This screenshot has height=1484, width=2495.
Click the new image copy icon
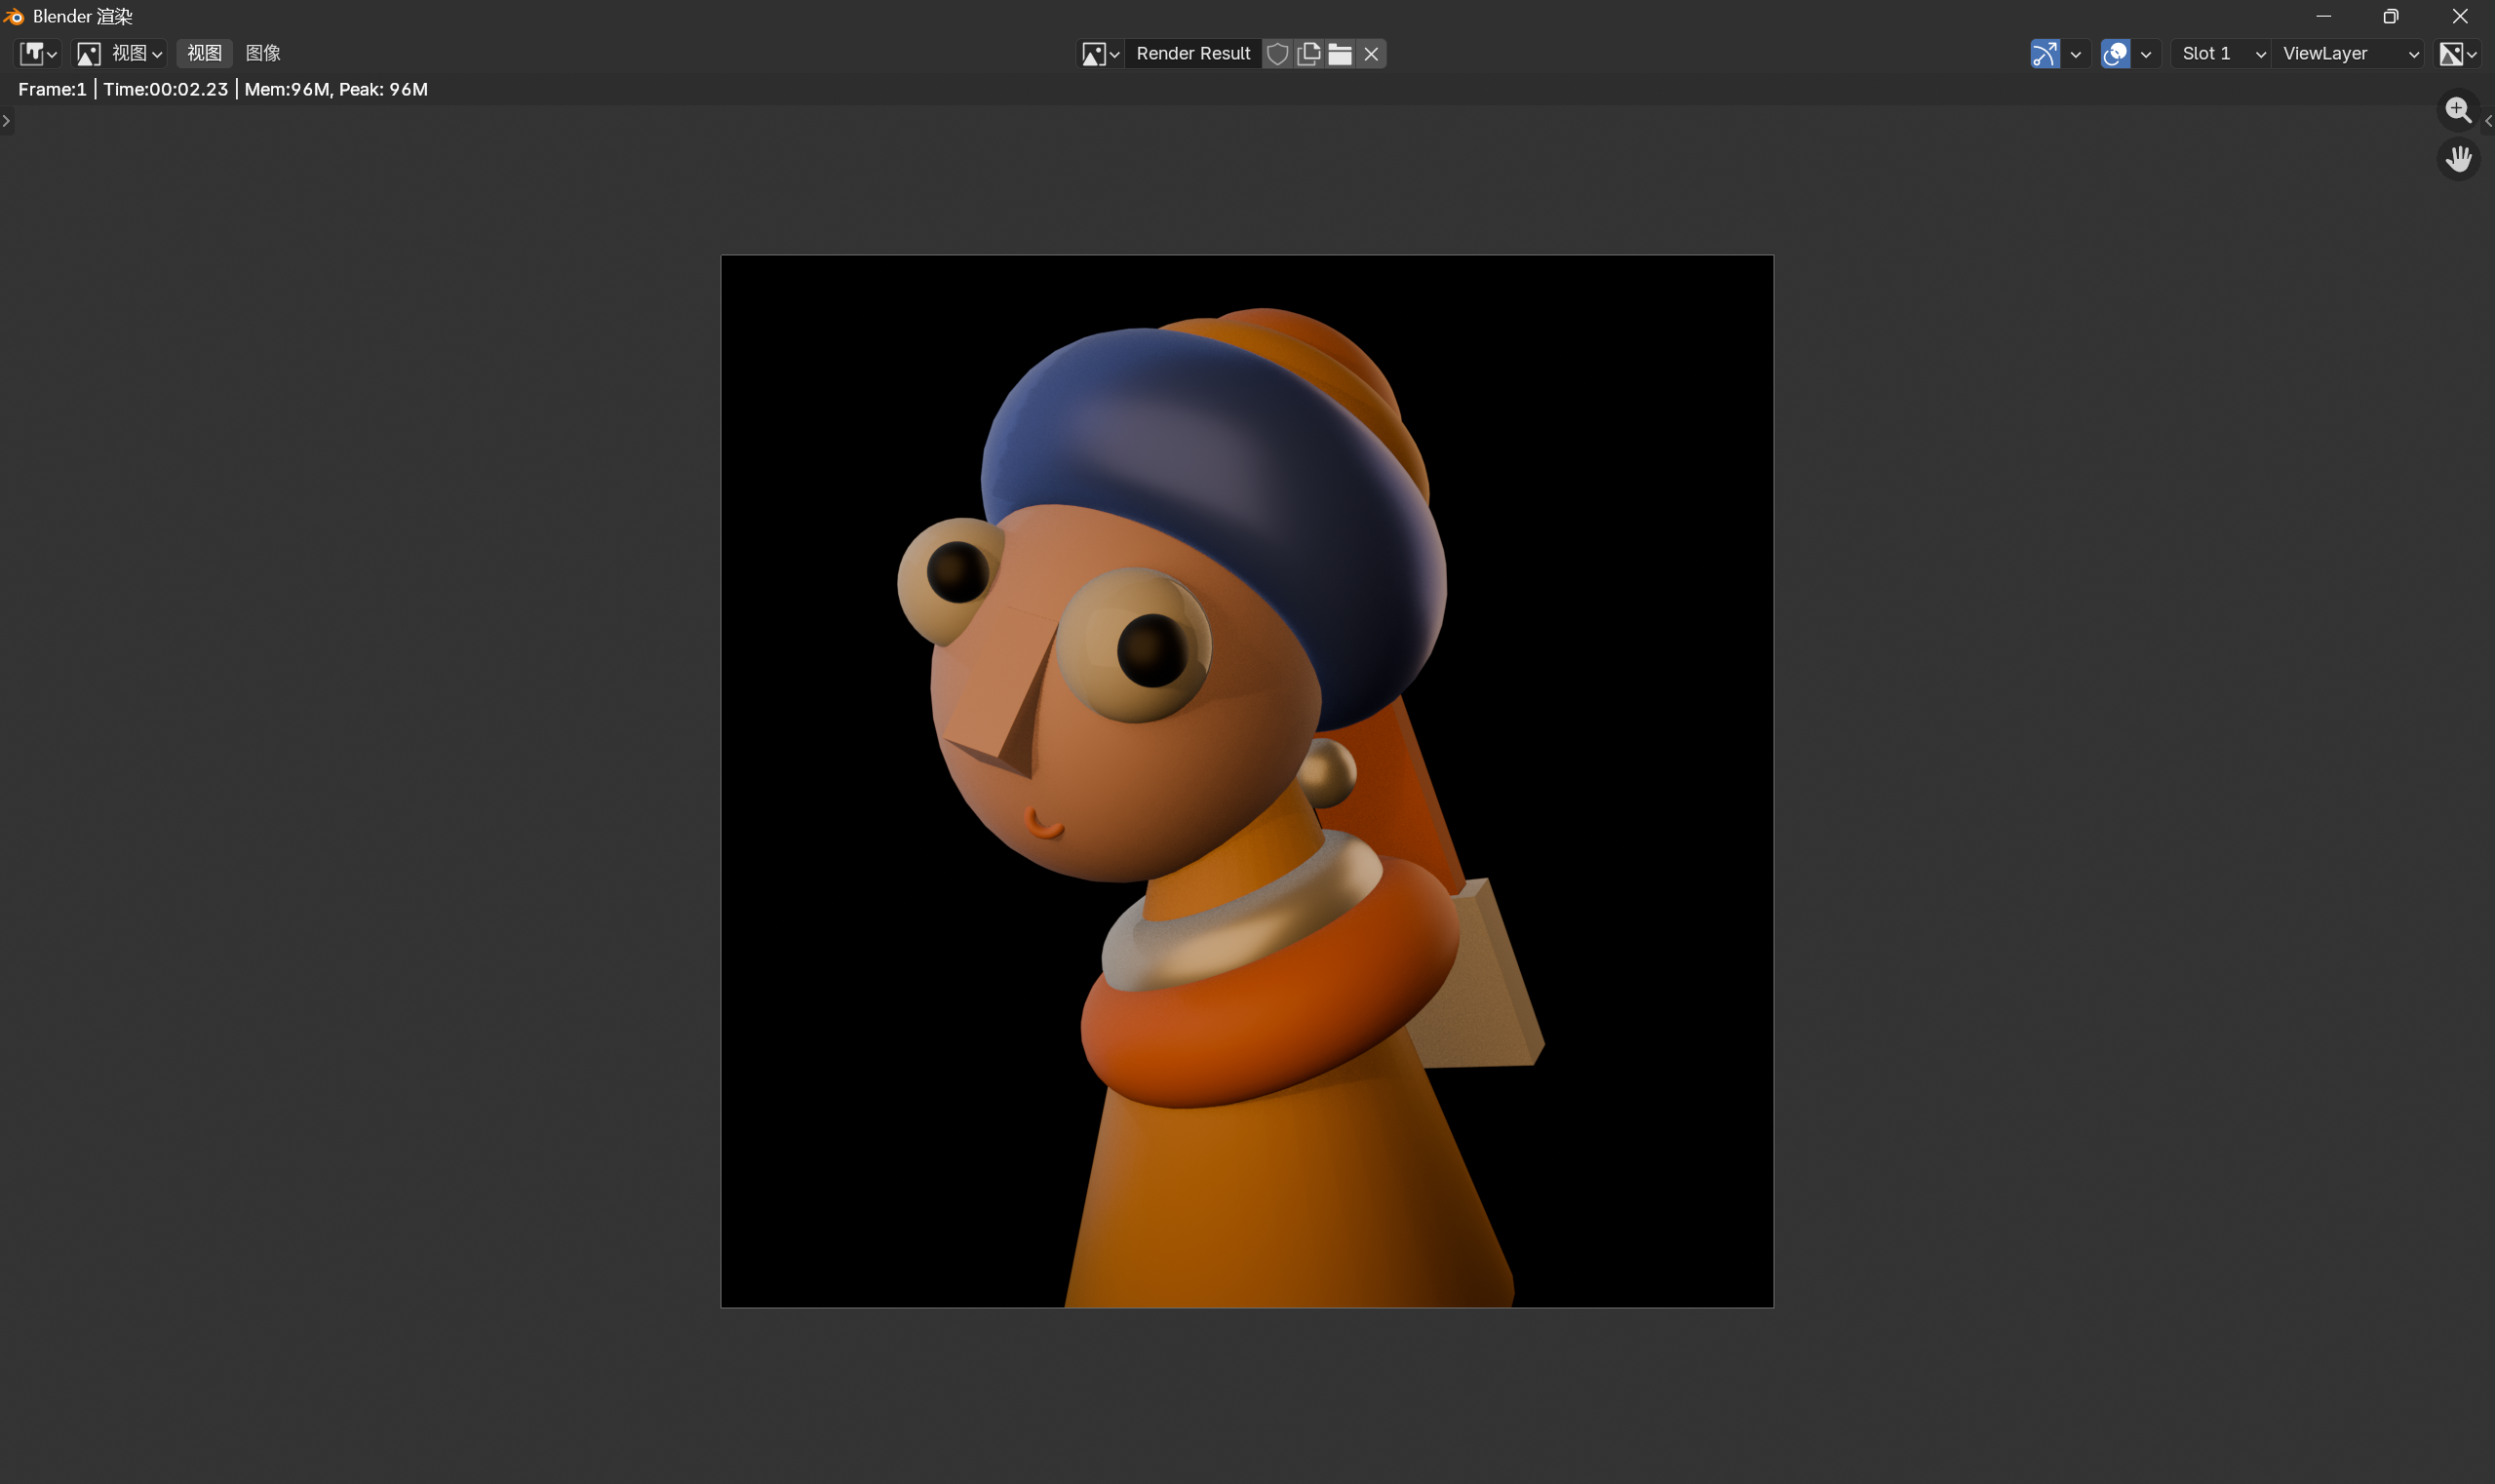click(1308, 54)
